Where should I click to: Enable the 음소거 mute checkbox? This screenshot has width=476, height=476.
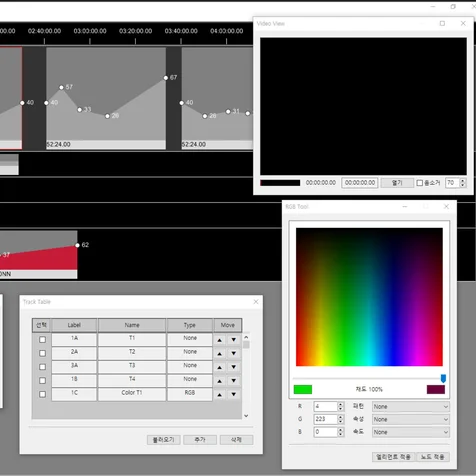click(420, 183)
